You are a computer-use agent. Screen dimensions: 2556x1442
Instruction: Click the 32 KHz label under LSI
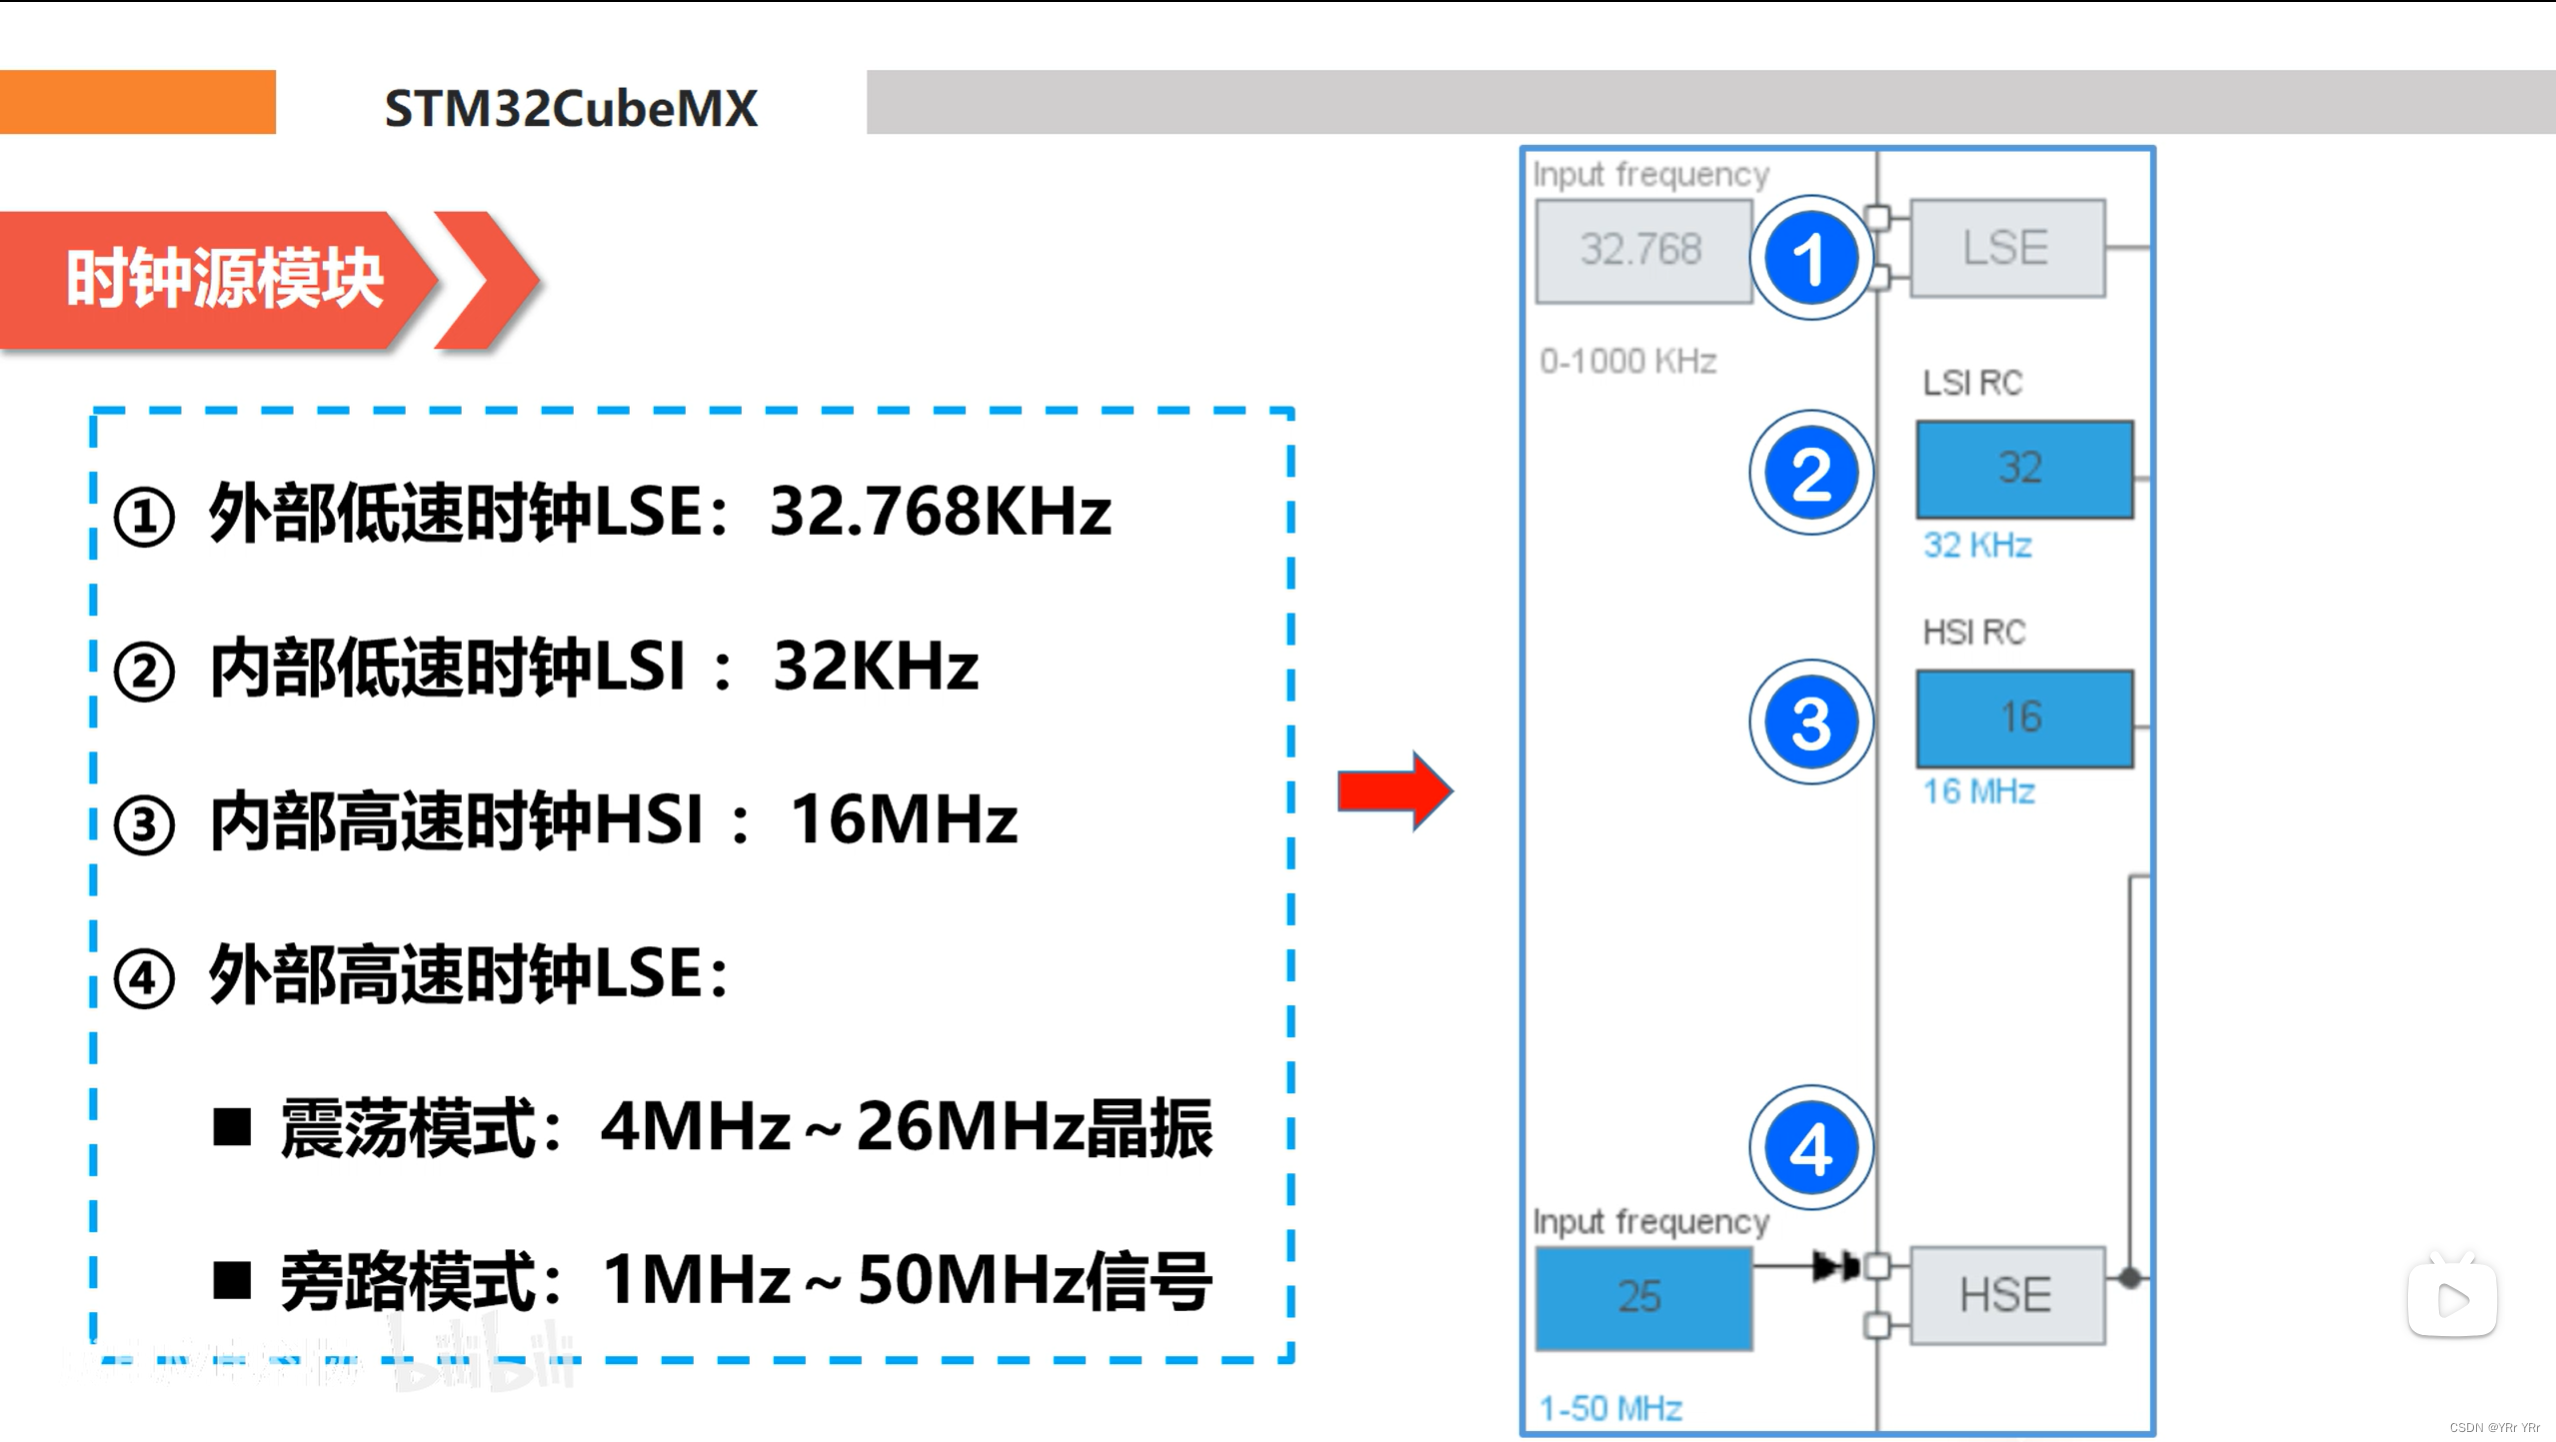1977,545
